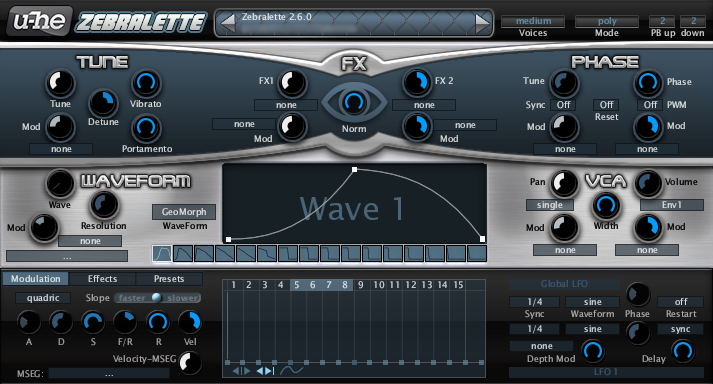Viewport: 713px width, 384px height.
Task: Toggle Global LFO Restart off switch
Action: click(x=681, y=302)
